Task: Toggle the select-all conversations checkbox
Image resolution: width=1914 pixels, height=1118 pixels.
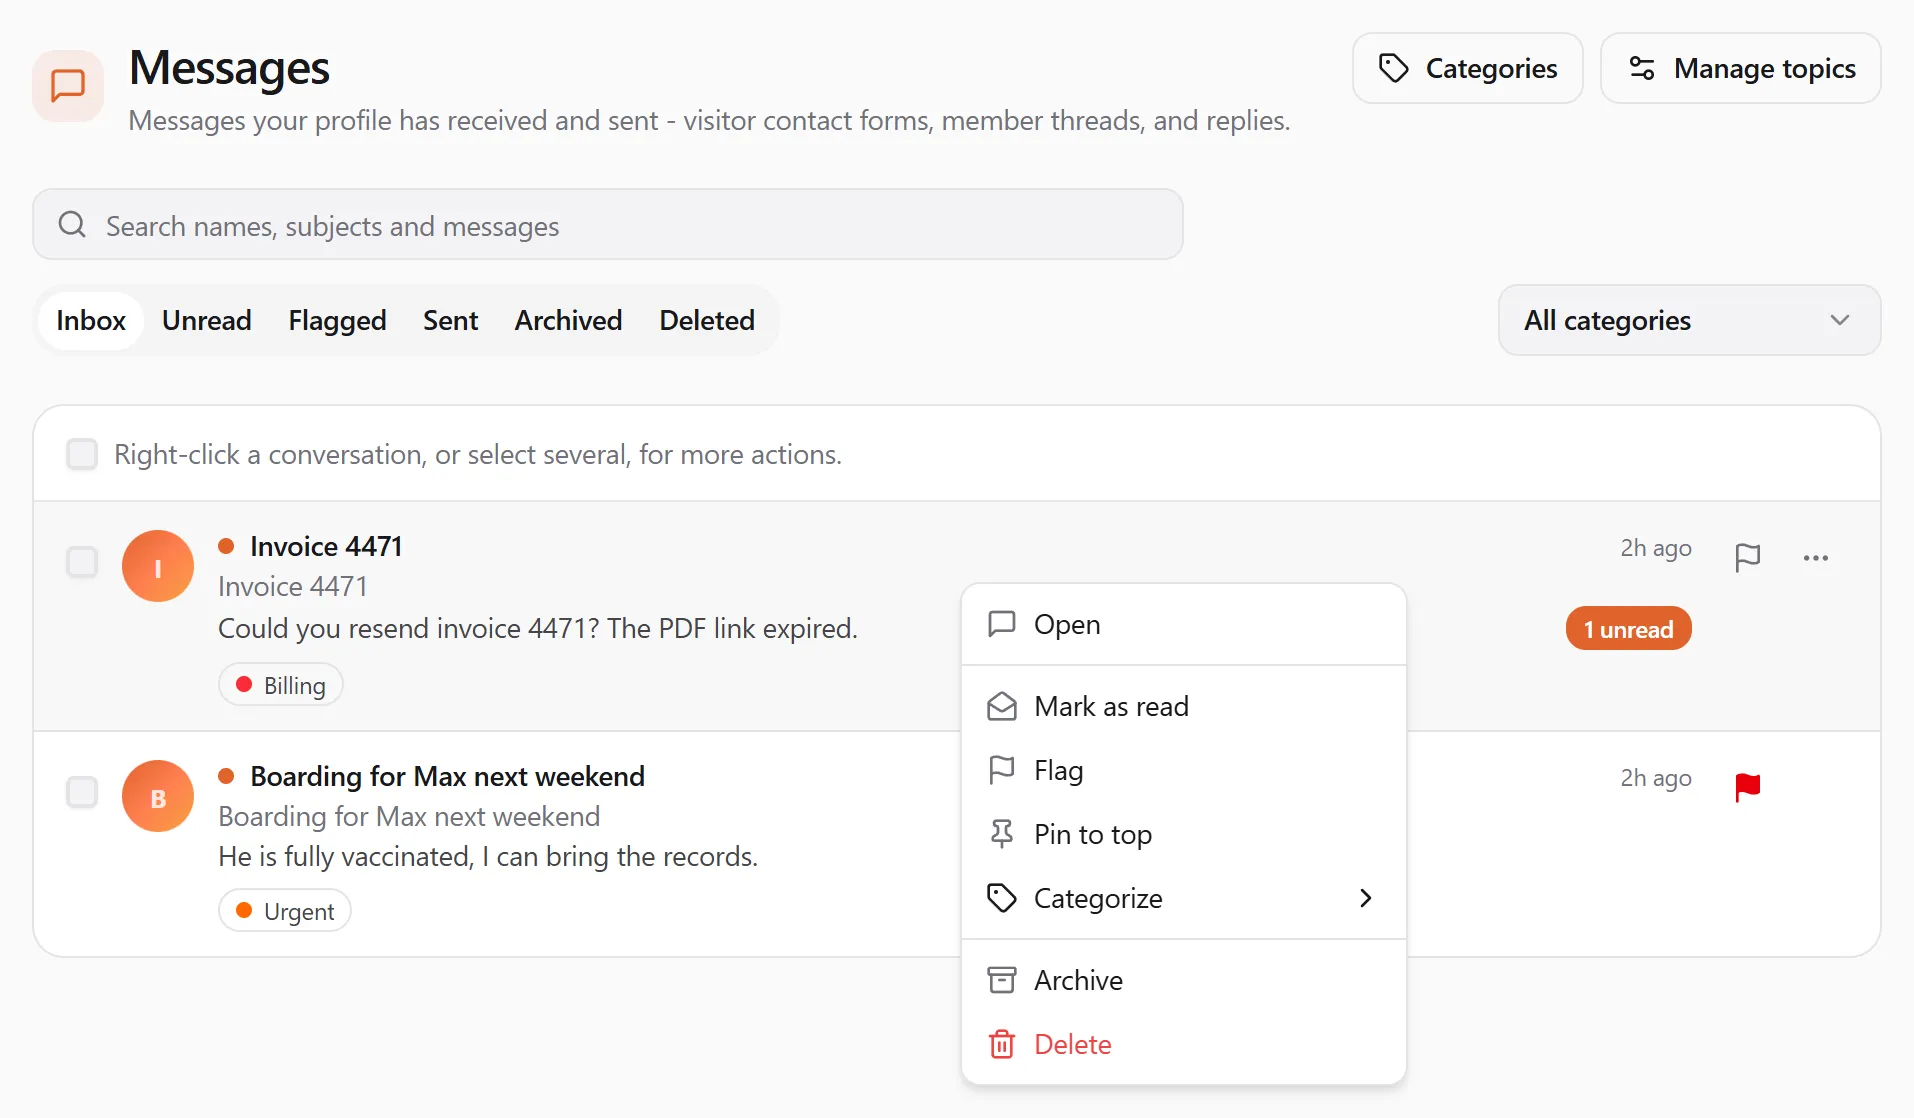Action: pyautogui.click(x=82, y=454)
